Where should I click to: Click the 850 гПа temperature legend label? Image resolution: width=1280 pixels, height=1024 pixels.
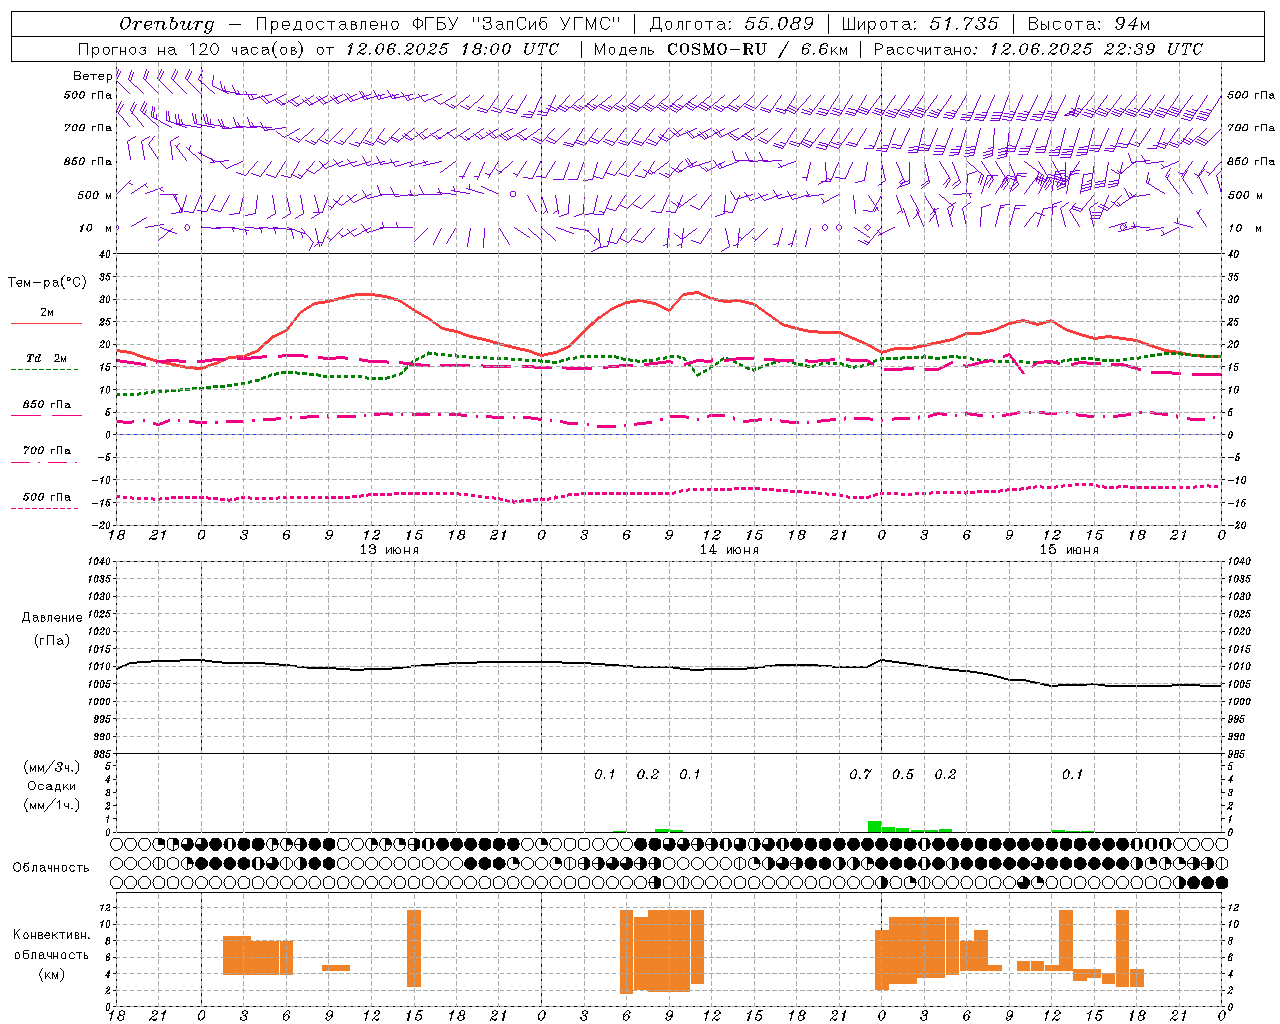point(46,405)
